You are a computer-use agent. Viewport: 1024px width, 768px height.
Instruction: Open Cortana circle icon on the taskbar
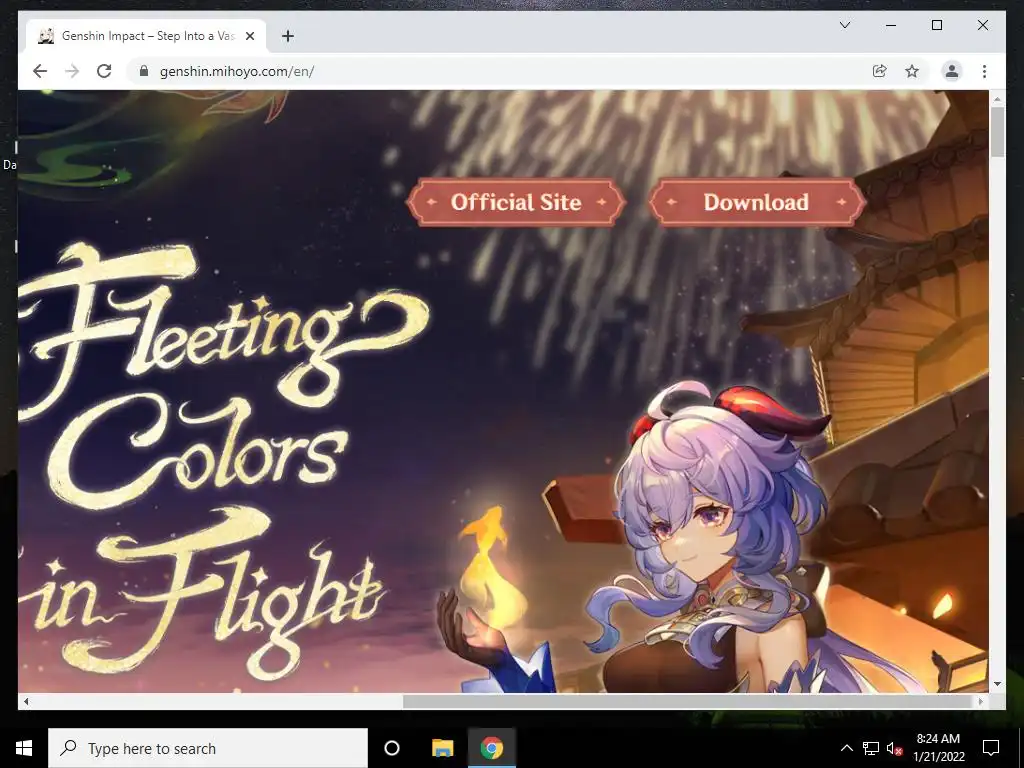[392, 748]
